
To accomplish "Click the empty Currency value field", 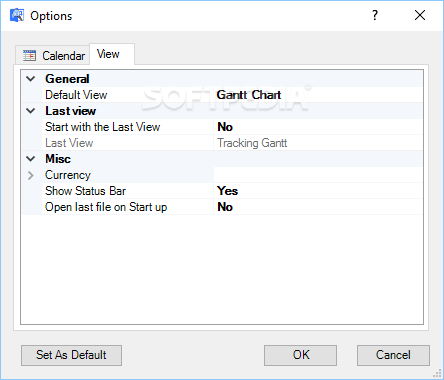I will [x=318, y=175].
